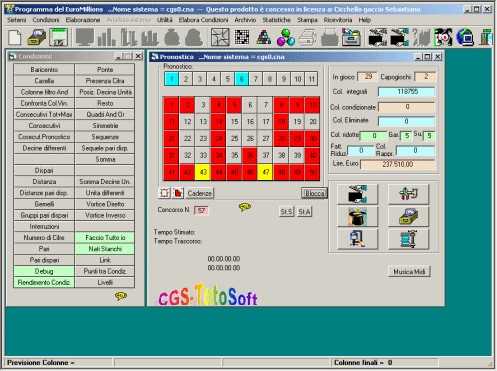Open the Rendimento Condiz. condition
497x371 pixels.
click(44, 282)
